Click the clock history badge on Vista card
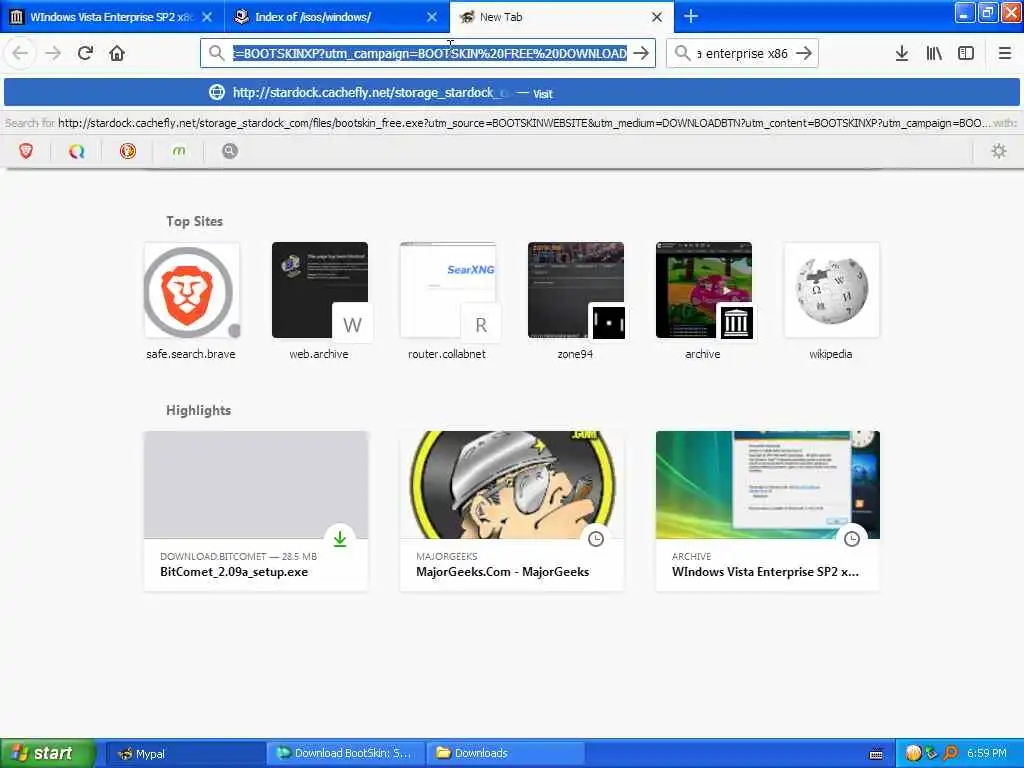This screenshot has height=768, width=1024. tap(852, 539)
